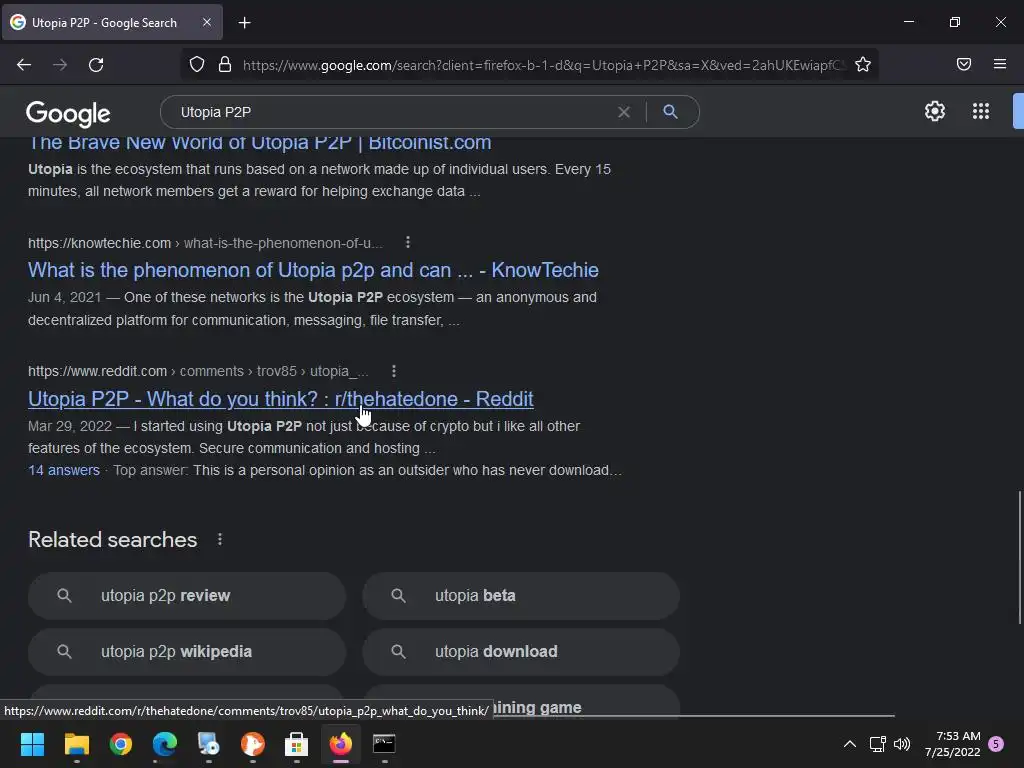Open the Firefox application menu

tap(1000, 64)
